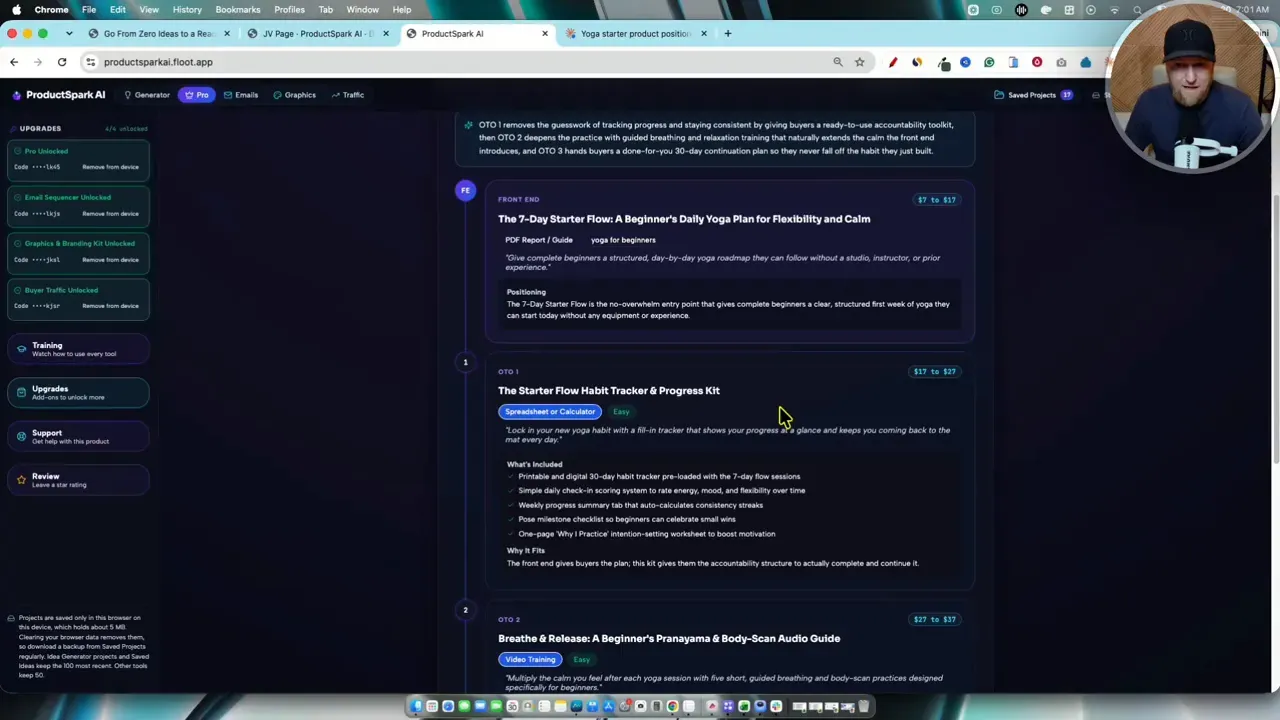Click the Pro Unlocked check icon
Viewport: 1280px width, 720px height.
point(18,151)
